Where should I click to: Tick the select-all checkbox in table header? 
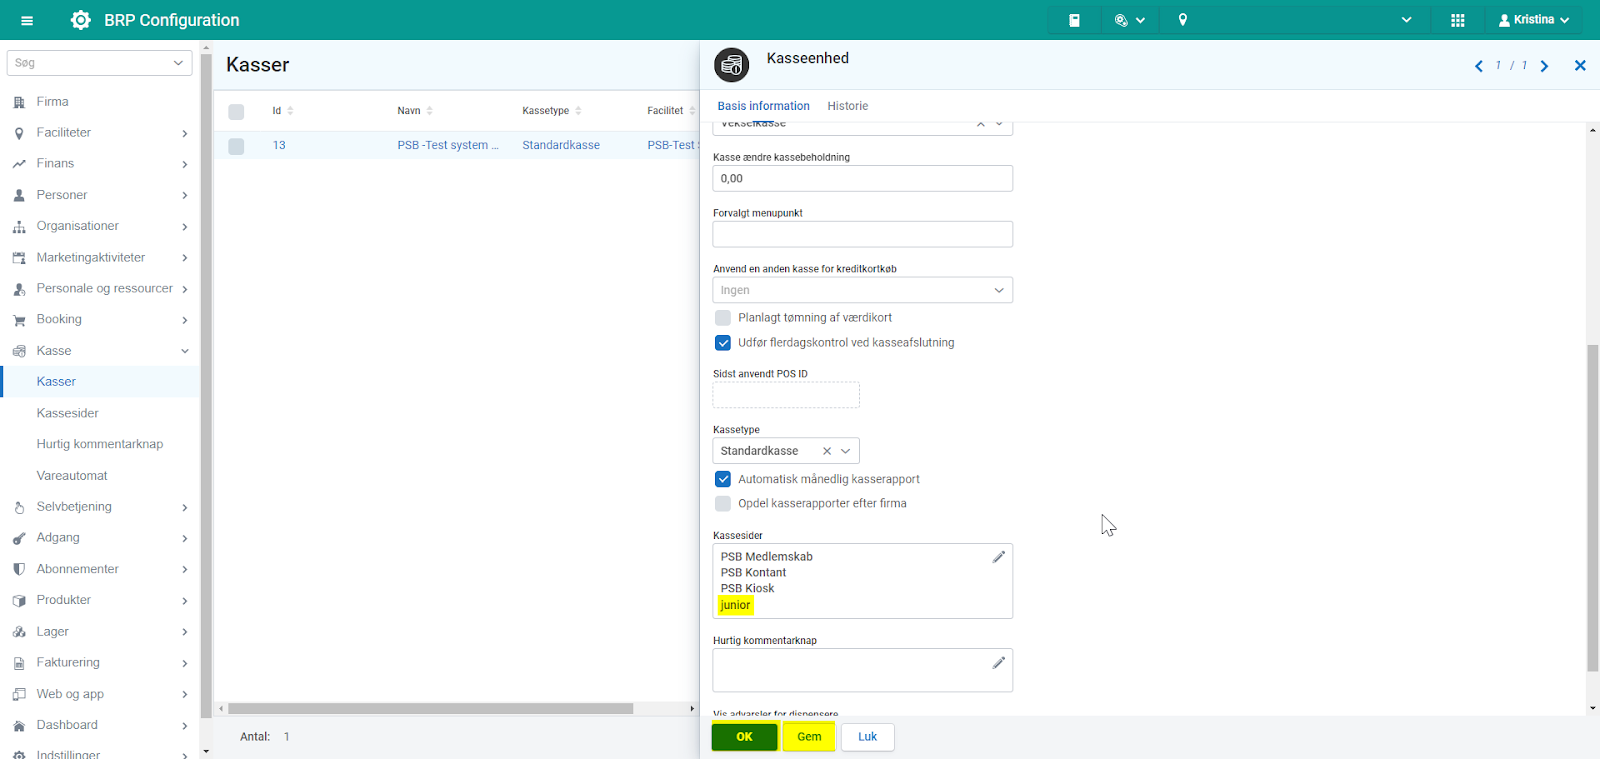tap(236, 111)
